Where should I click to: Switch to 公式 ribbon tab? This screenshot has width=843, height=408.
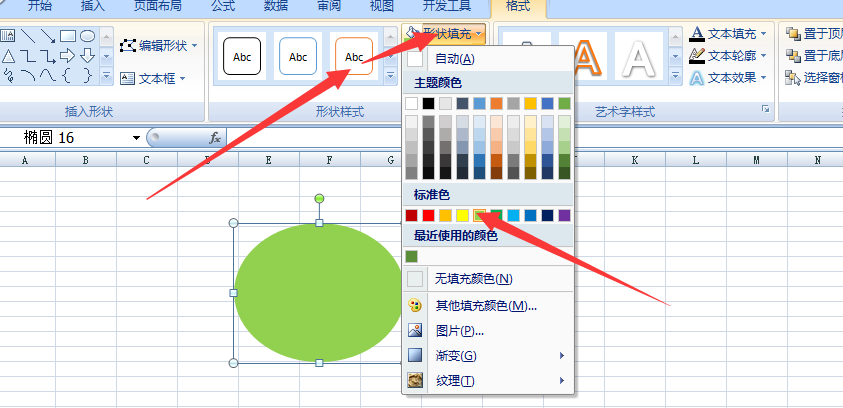223,6
